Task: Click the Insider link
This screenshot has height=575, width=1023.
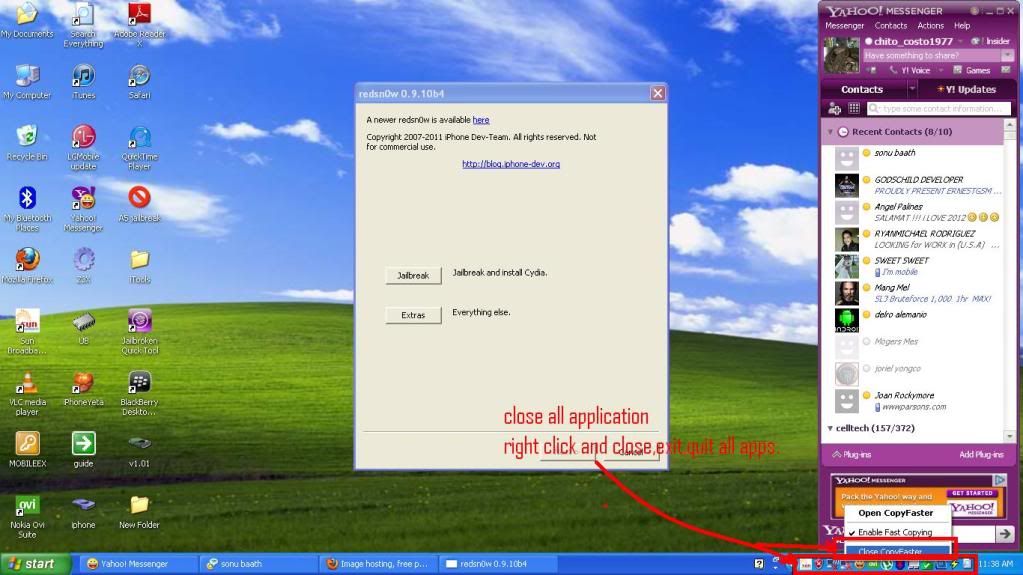Action: tap(991, 41)
